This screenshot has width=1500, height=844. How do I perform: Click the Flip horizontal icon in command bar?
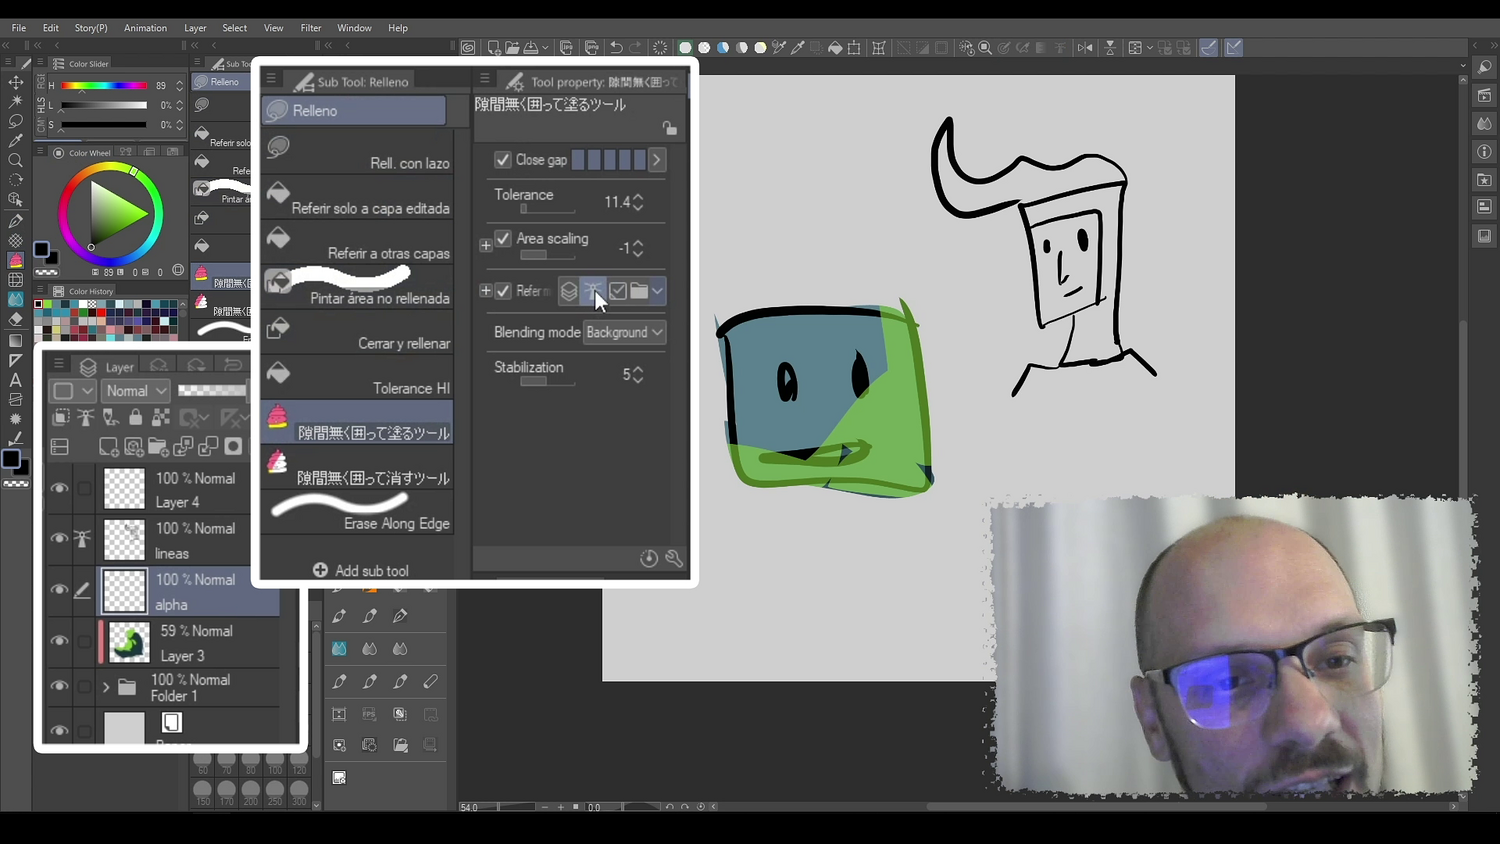click(1085, 48)
